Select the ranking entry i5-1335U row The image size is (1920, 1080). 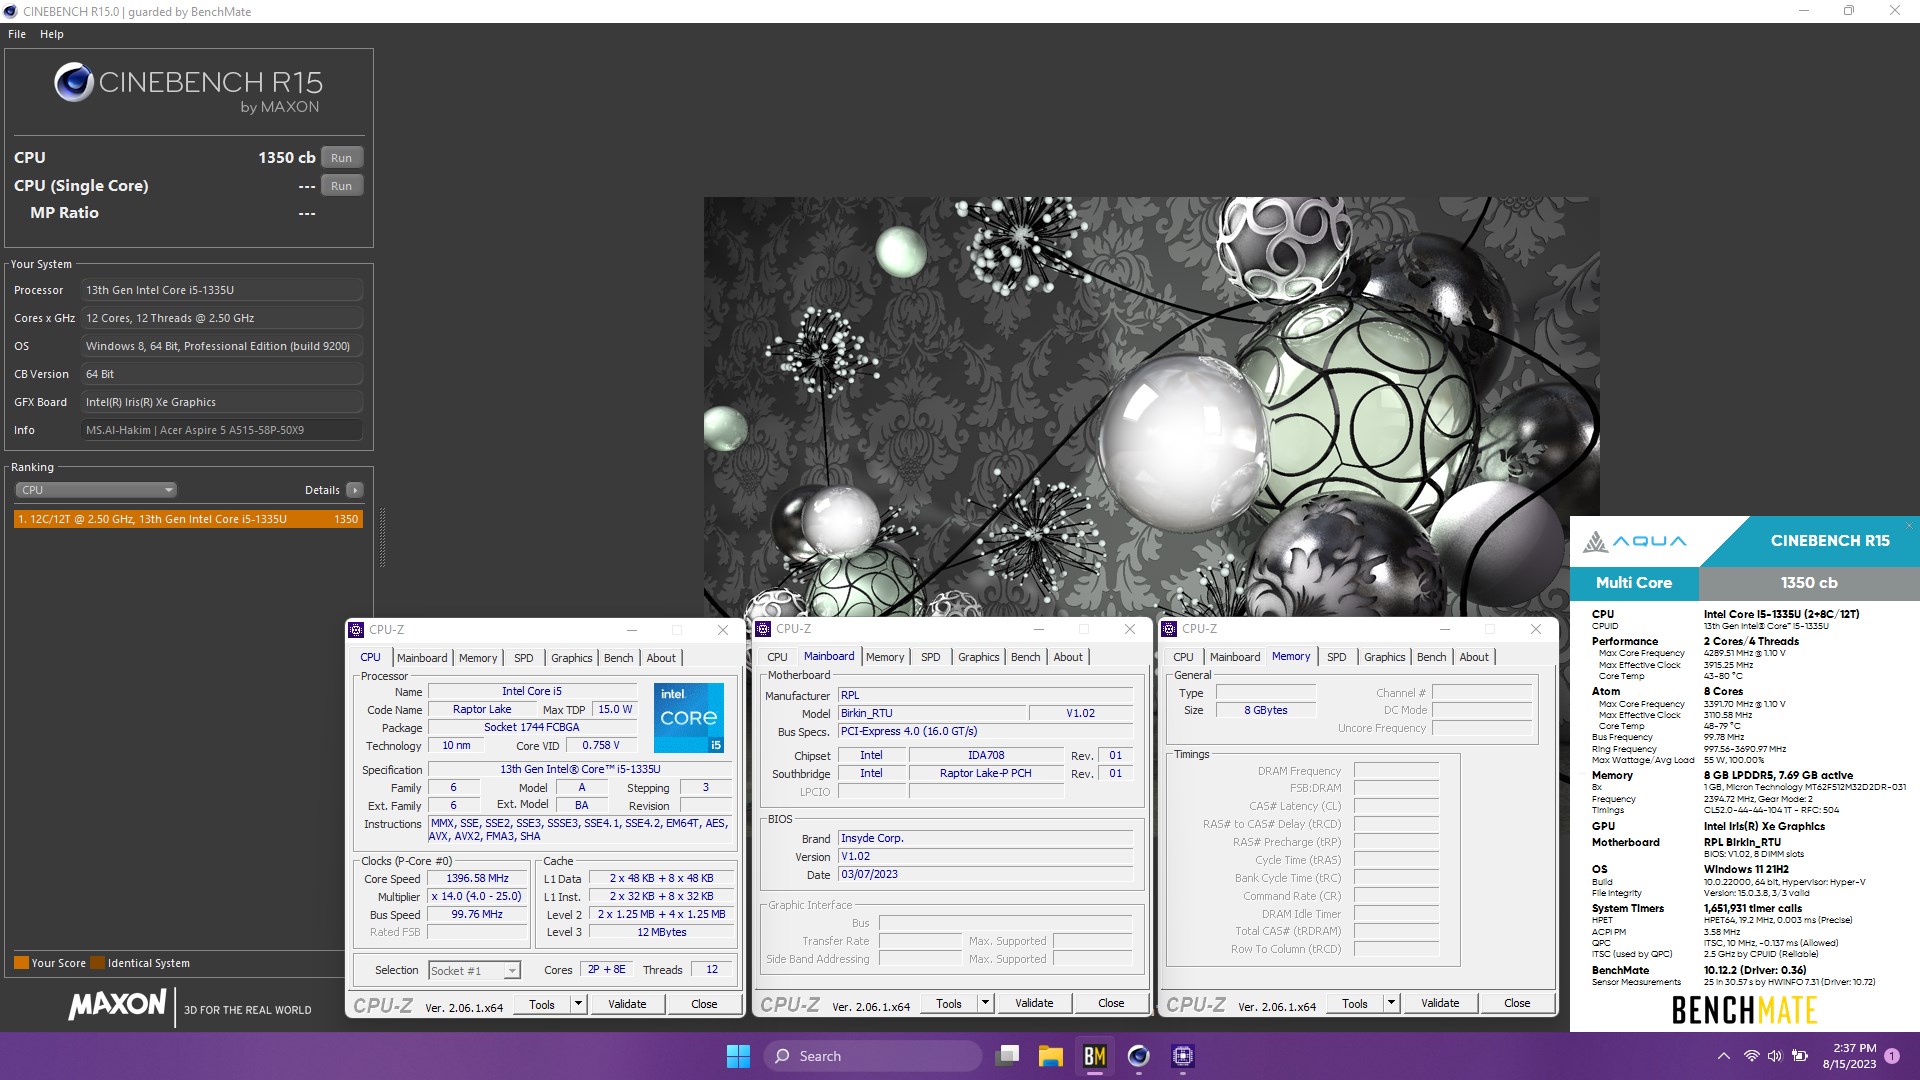coord(188,519)
